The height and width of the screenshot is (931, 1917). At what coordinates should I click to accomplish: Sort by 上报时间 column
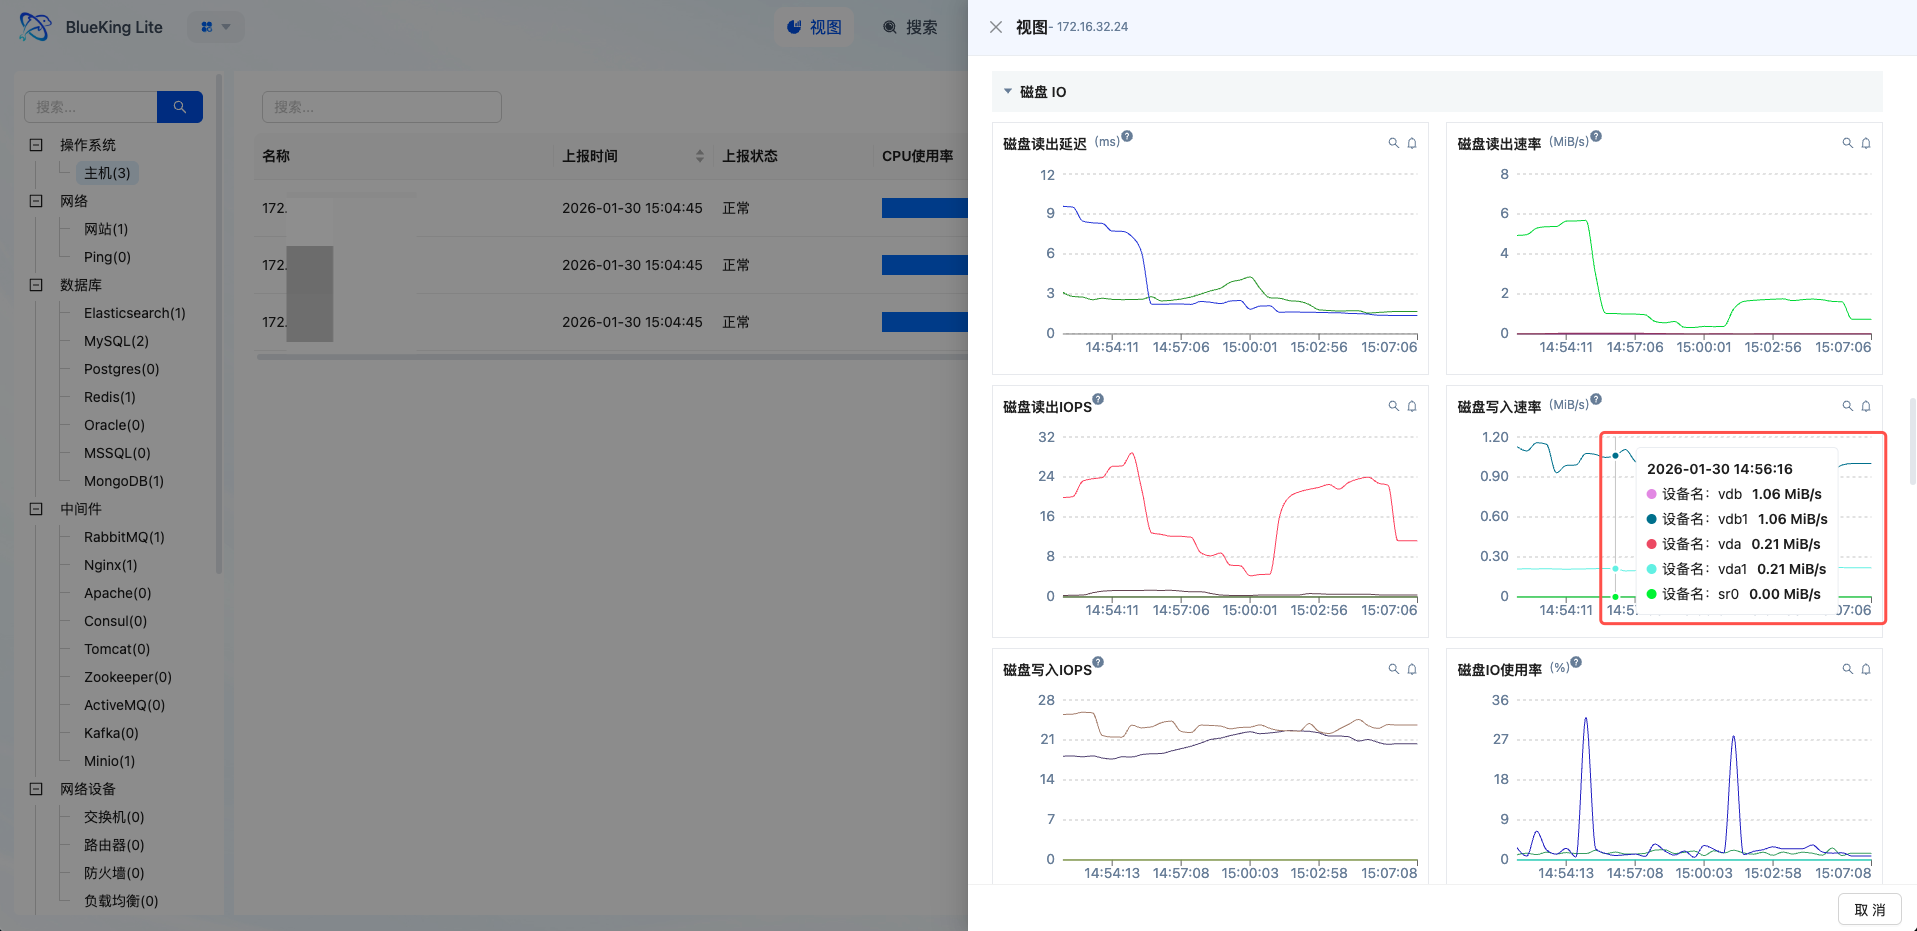coord(699,156)
